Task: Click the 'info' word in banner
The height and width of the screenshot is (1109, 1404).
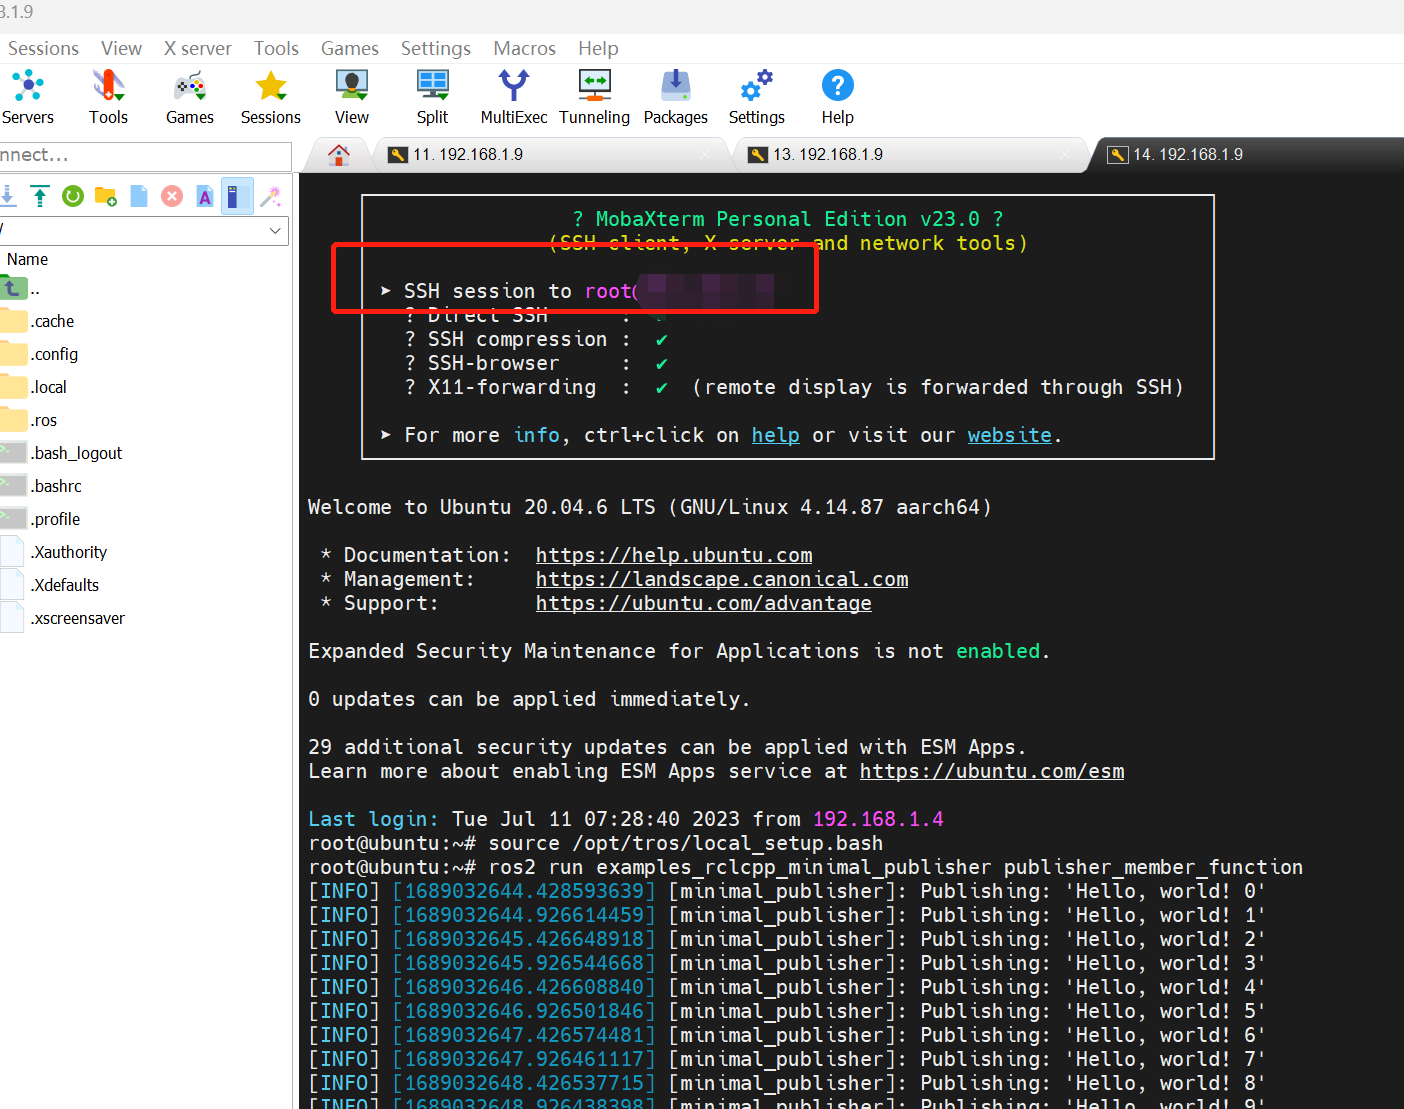Action: coord(537,435)
